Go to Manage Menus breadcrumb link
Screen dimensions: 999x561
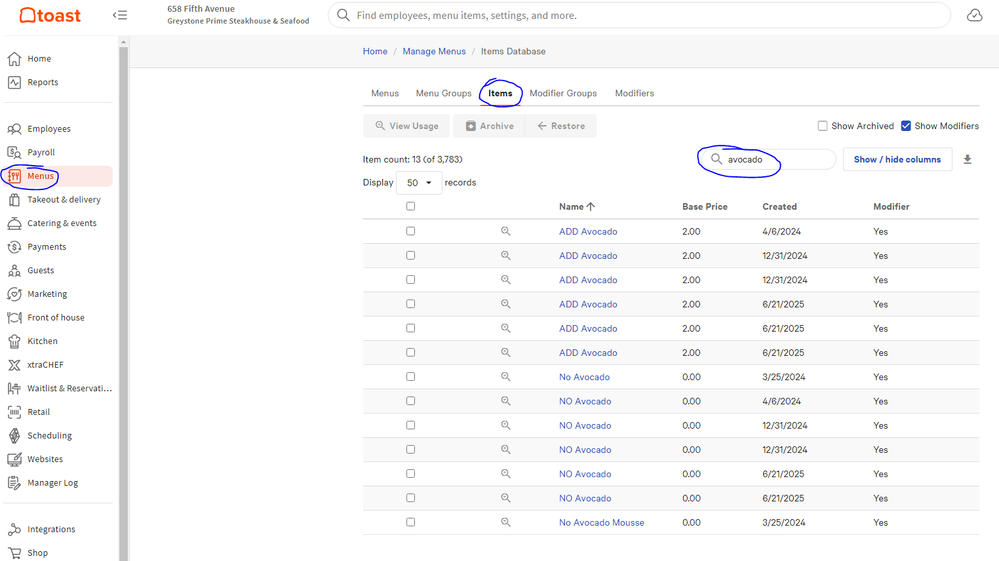433,51
